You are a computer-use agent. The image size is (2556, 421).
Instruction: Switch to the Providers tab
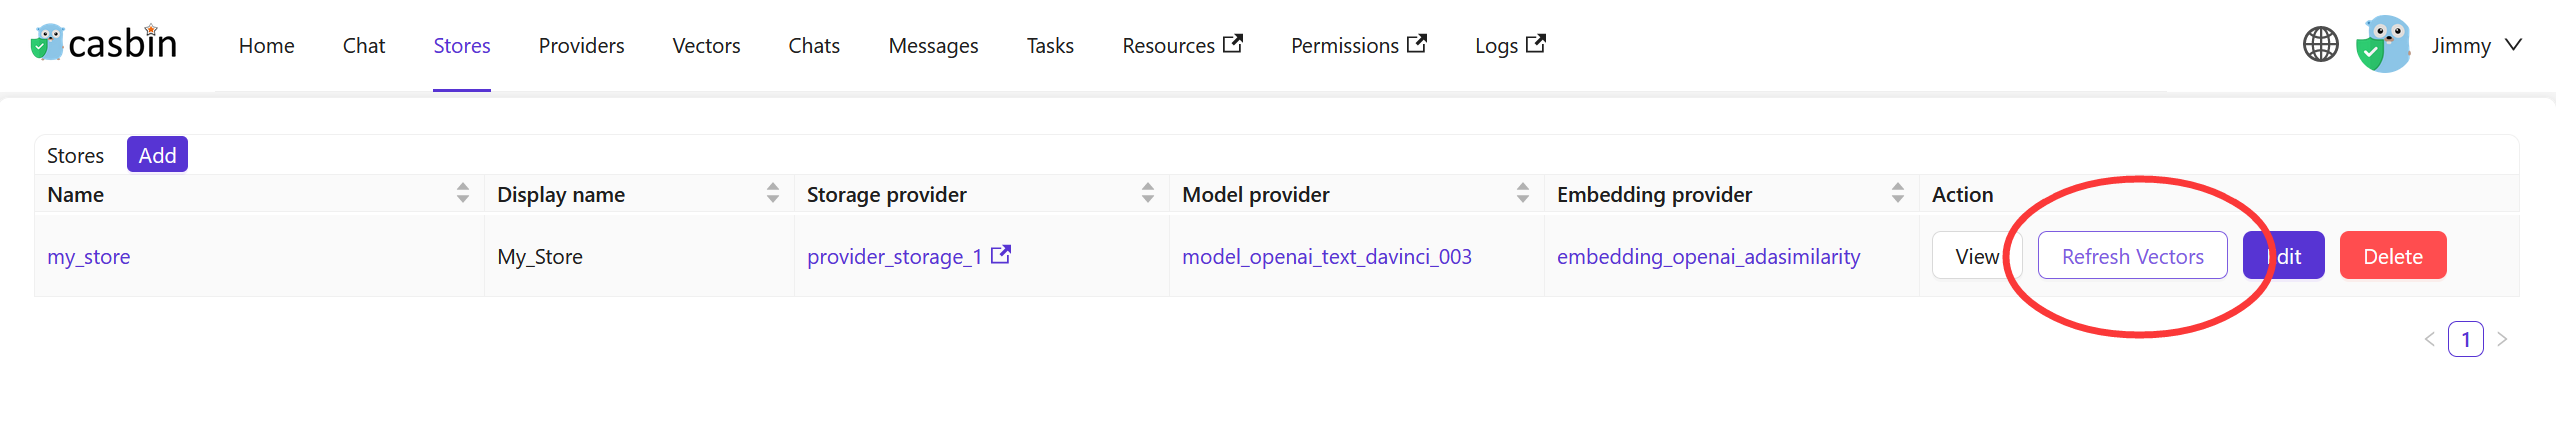tap(581, 46)
